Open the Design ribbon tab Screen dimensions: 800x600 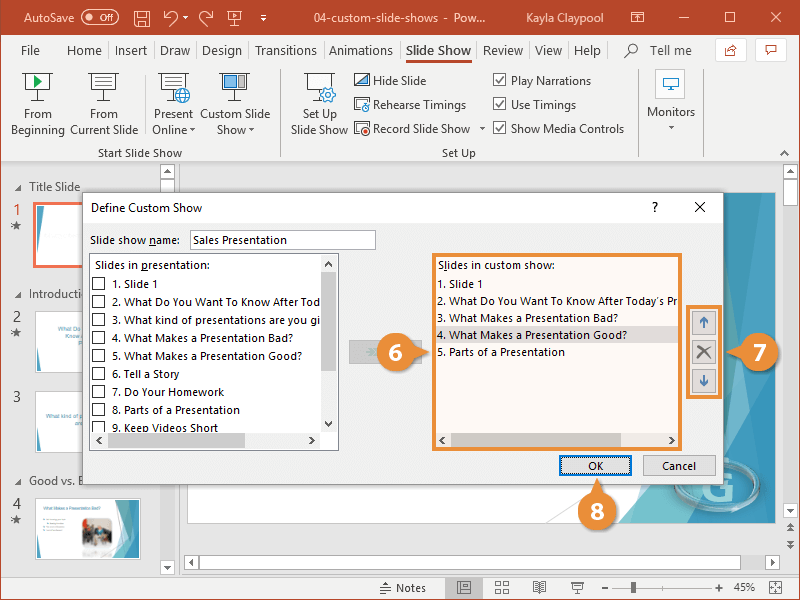tap(221, 51)
